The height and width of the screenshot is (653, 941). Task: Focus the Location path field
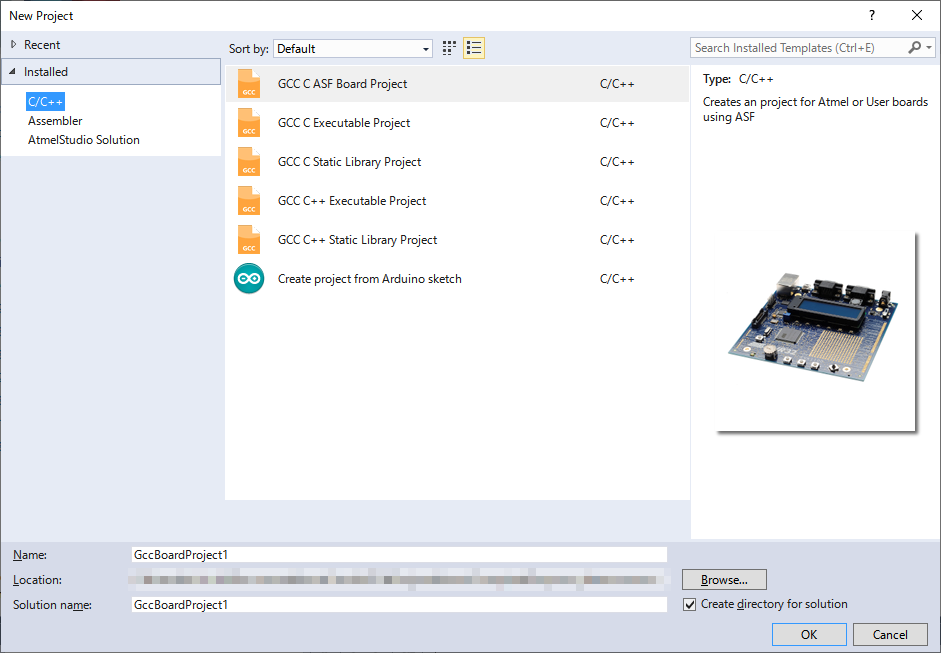click(399, 580)
